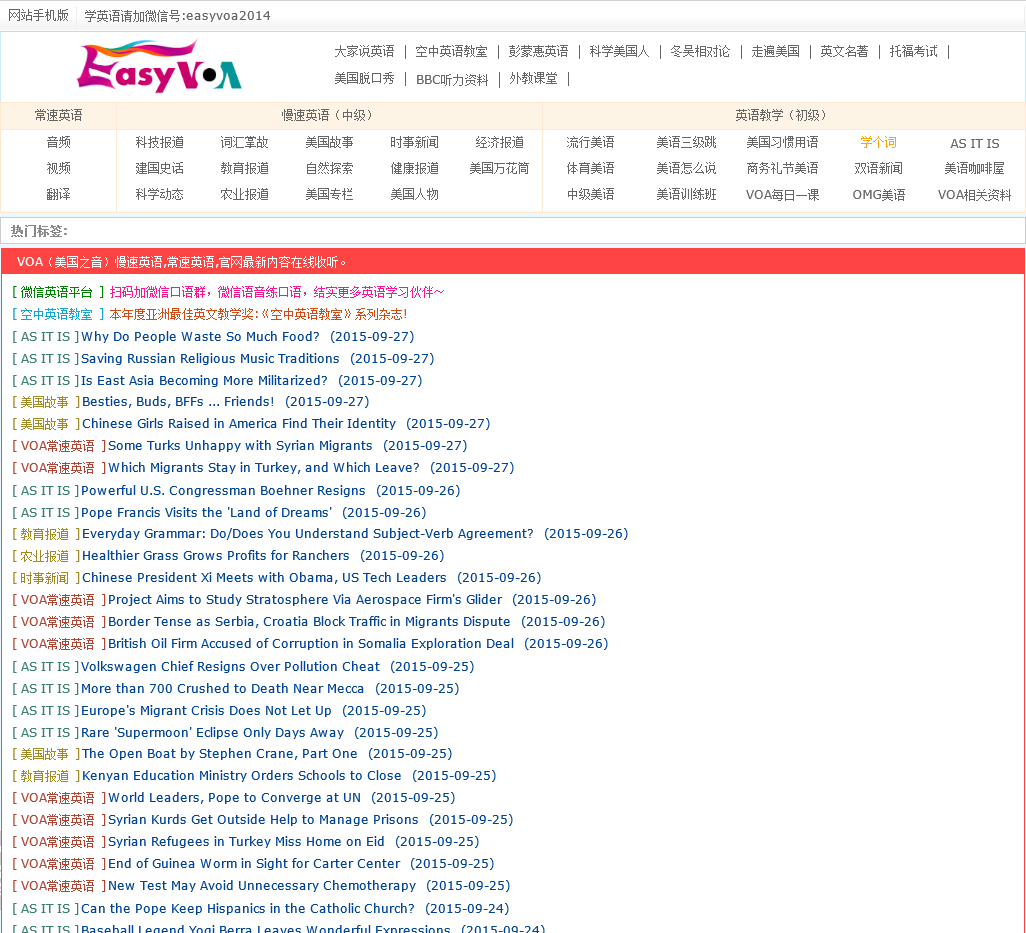
Task: Click 微信英语平台 green tag
Action: pos(56,292)
